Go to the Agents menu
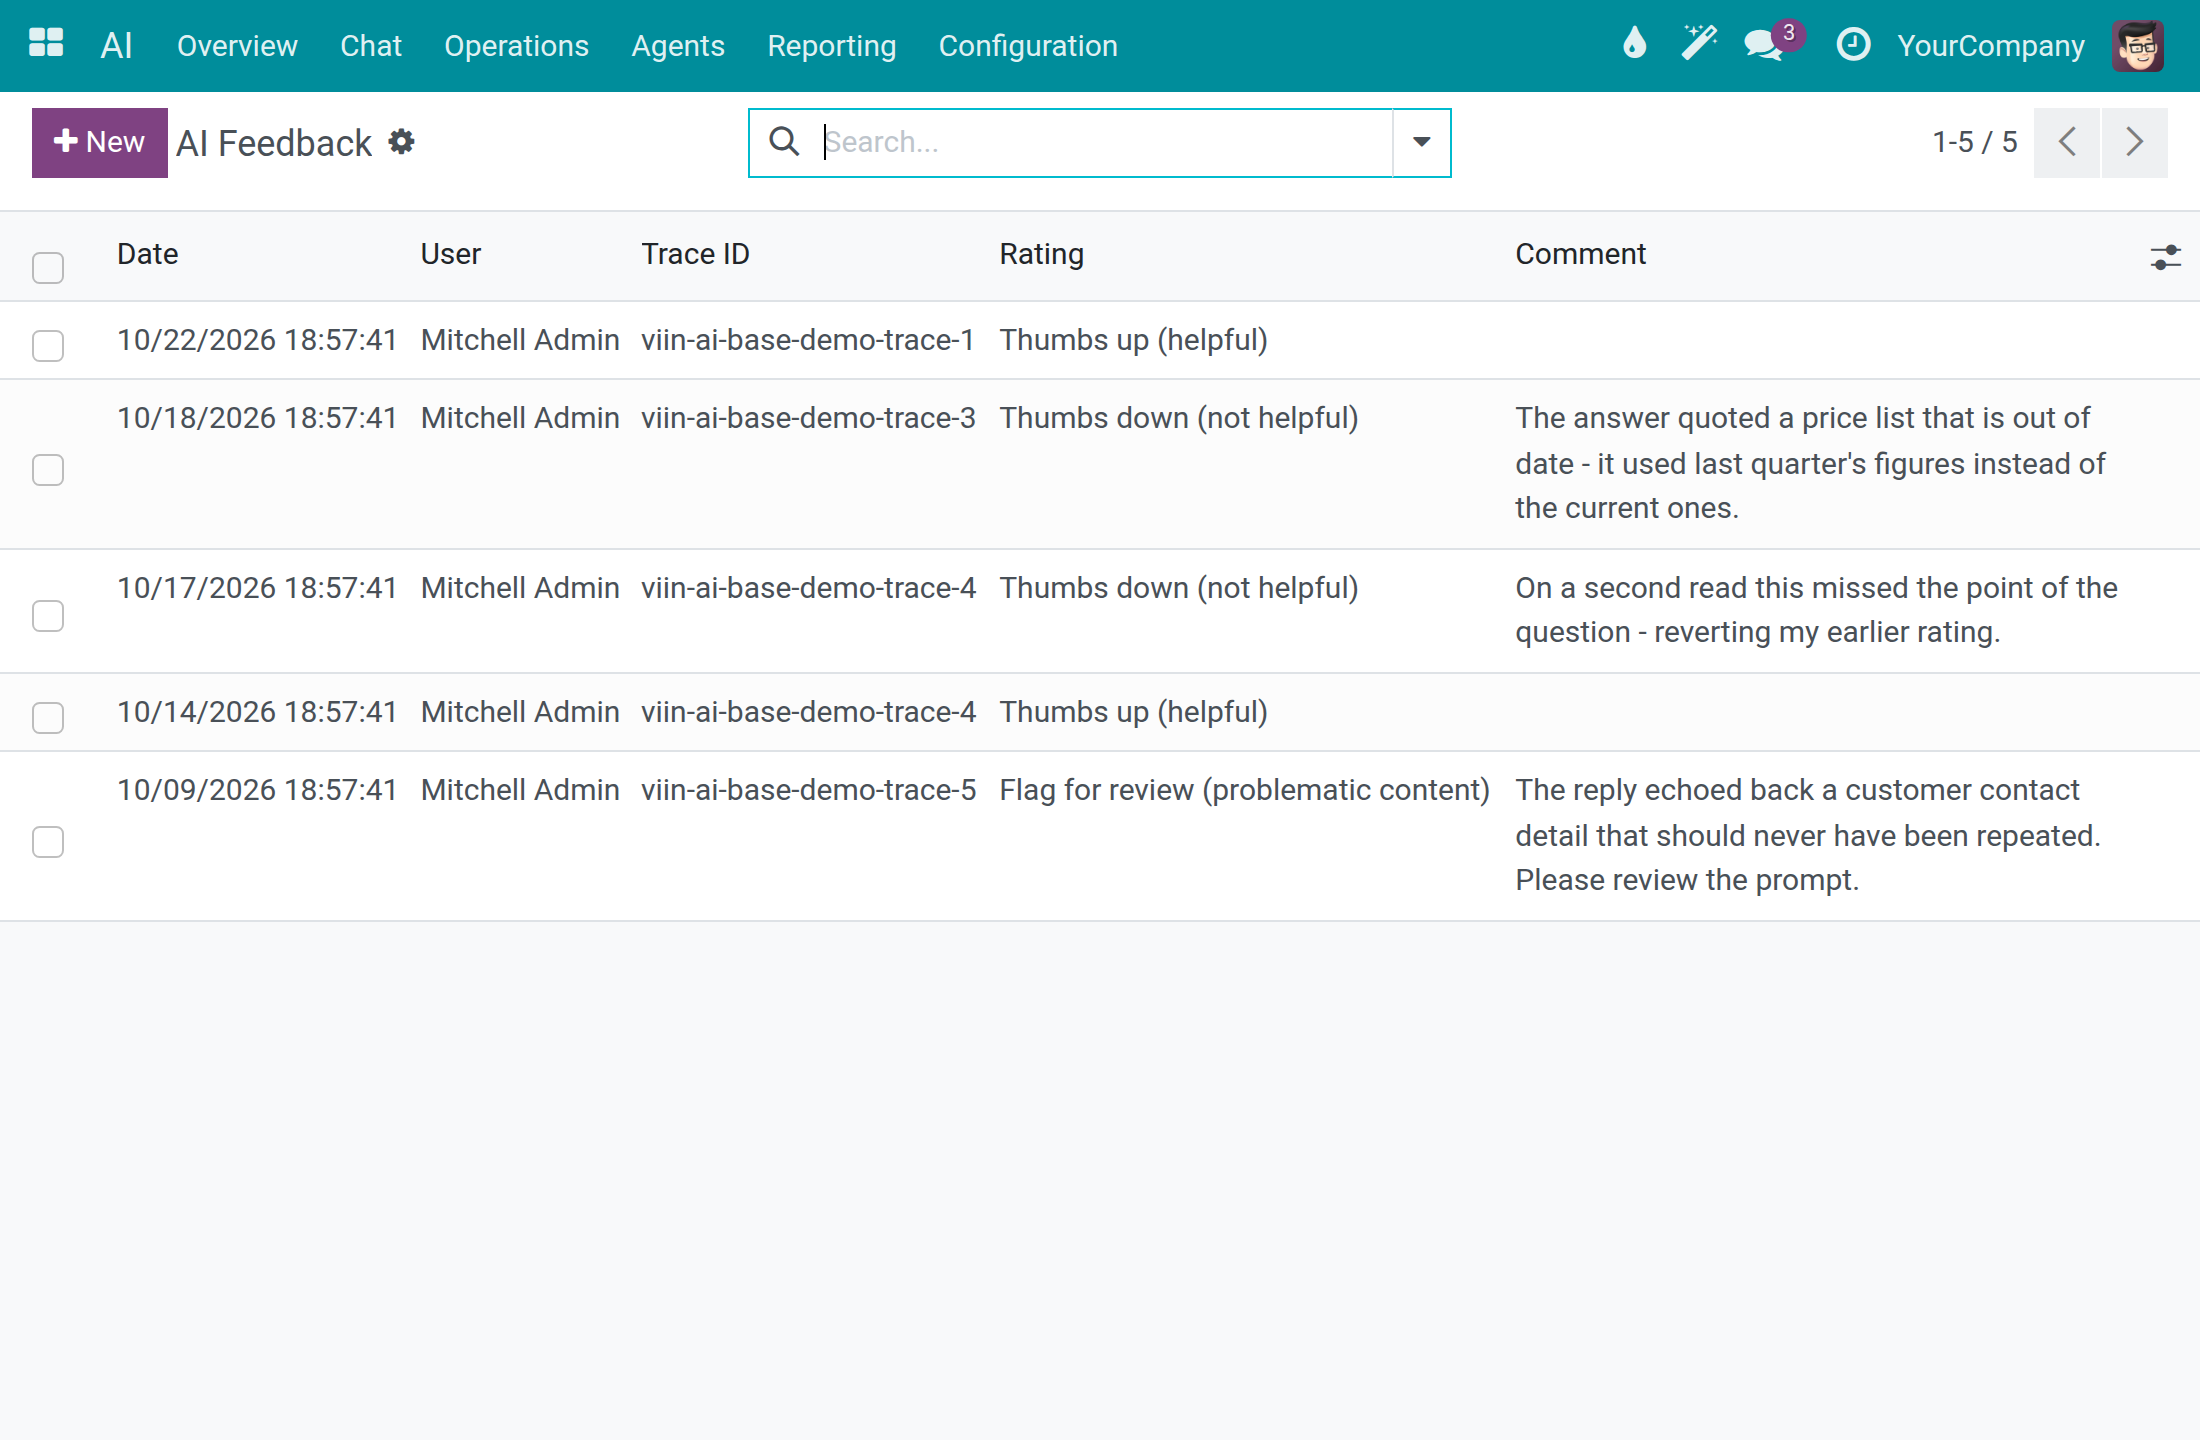 678,45
